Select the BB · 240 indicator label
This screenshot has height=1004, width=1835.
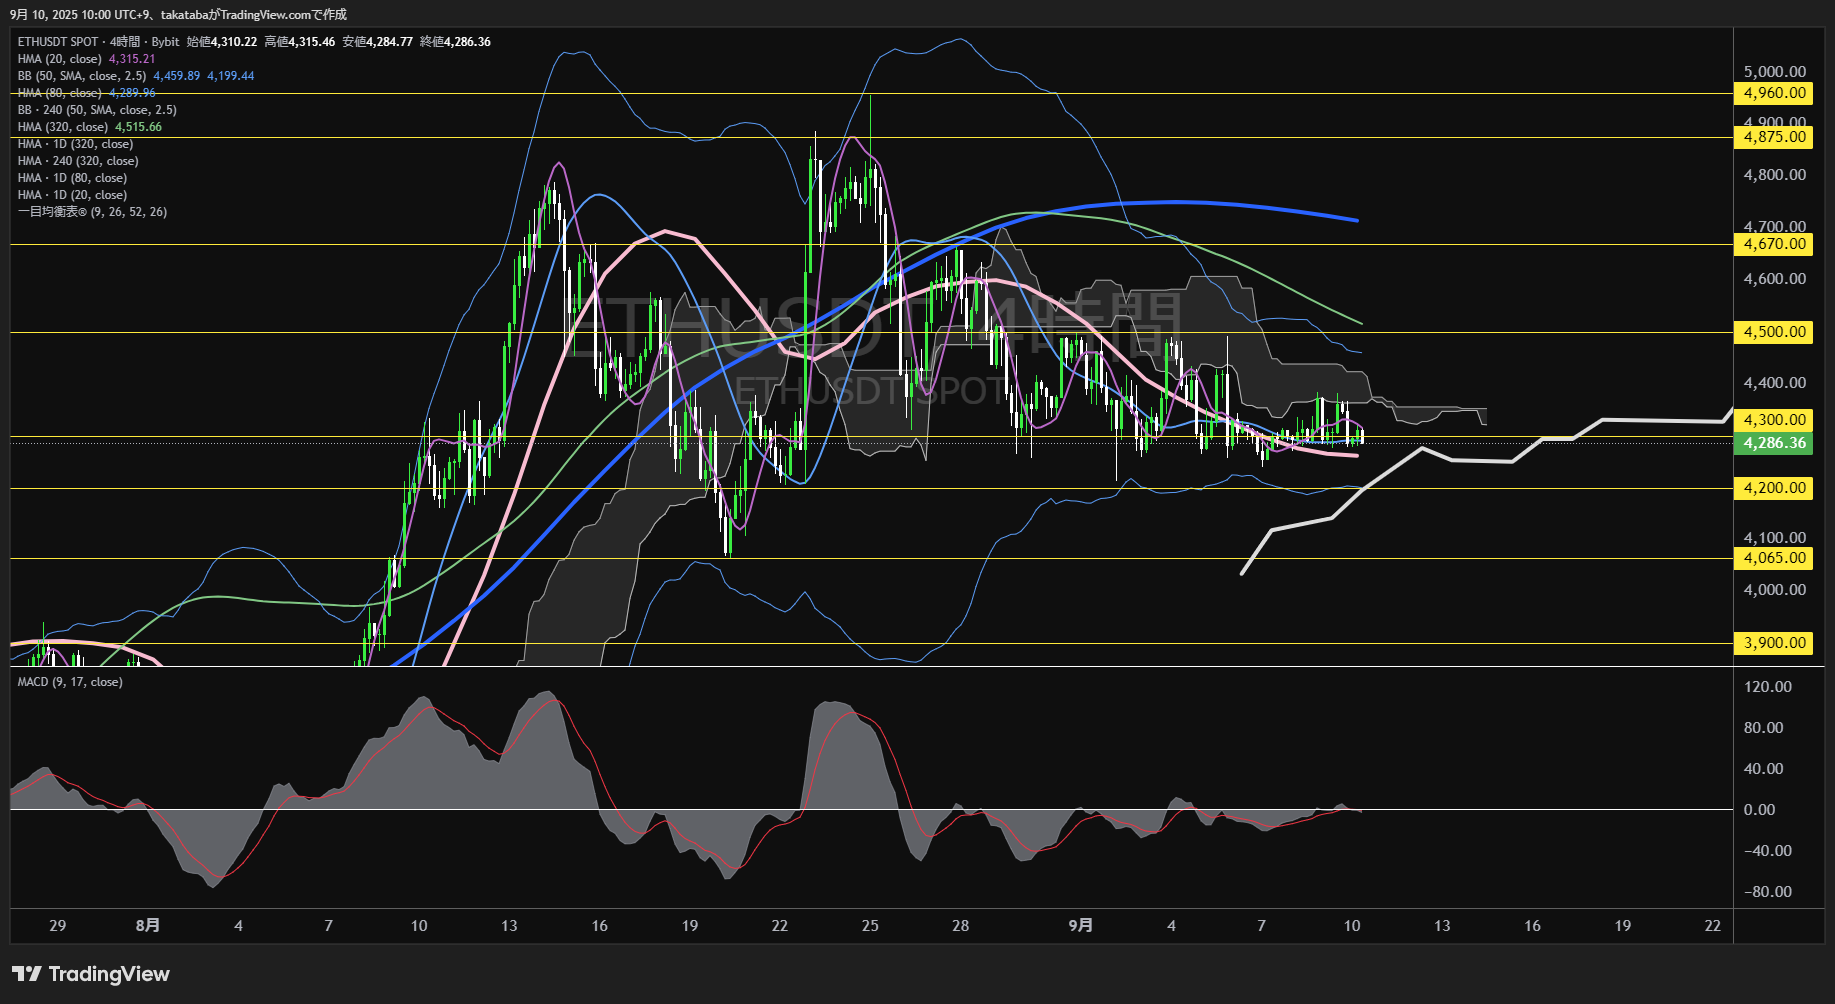point(97,110)
